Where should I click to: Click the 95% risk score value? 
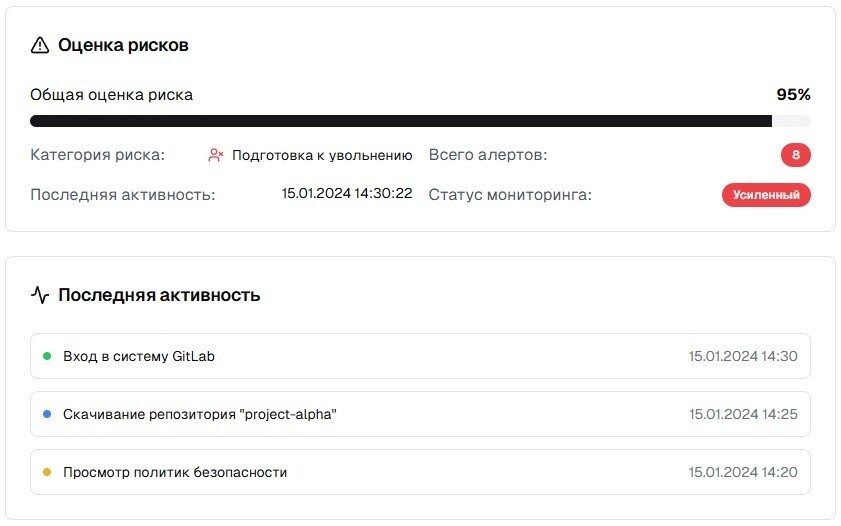[793, 95]
